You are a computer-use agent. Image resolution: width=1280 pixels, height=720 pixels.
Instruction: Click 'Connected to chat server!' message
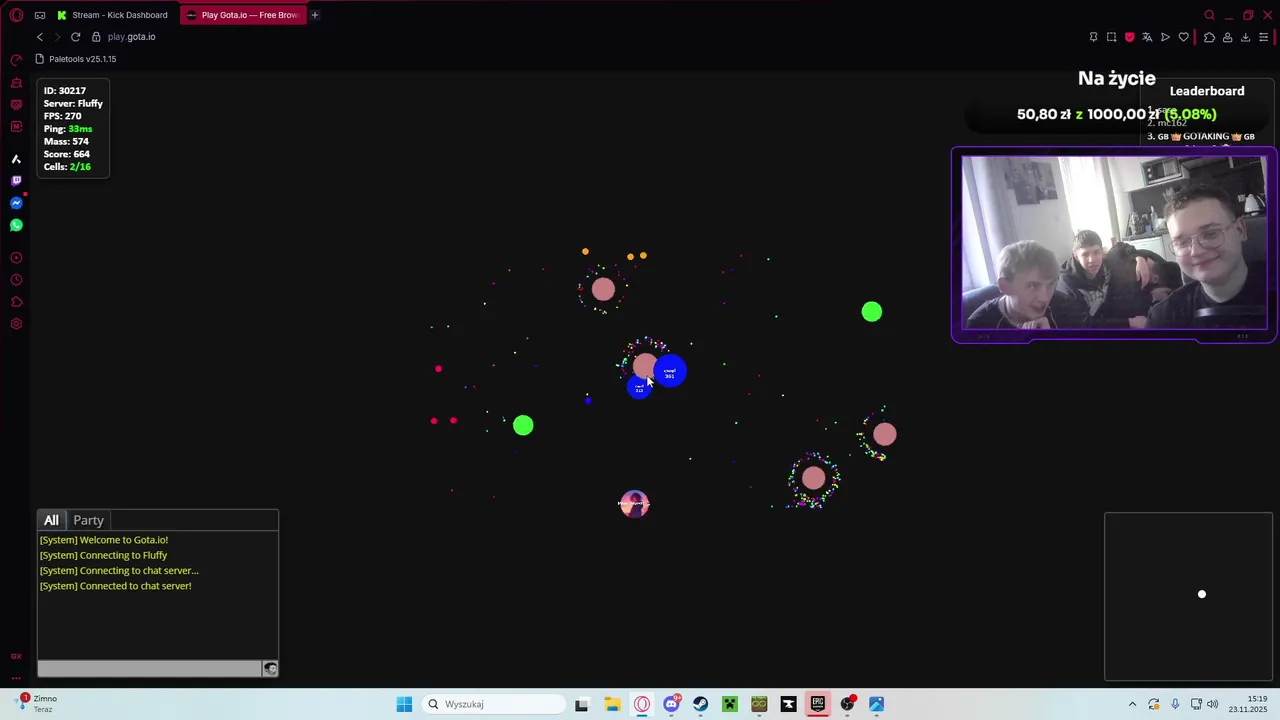[115, 586]
